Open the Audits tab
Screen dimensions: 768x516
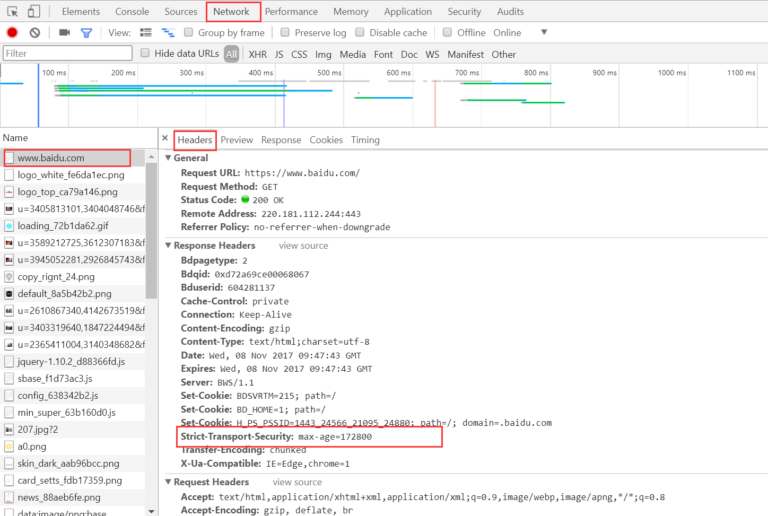pyautogui.click(x=510, y=11)
